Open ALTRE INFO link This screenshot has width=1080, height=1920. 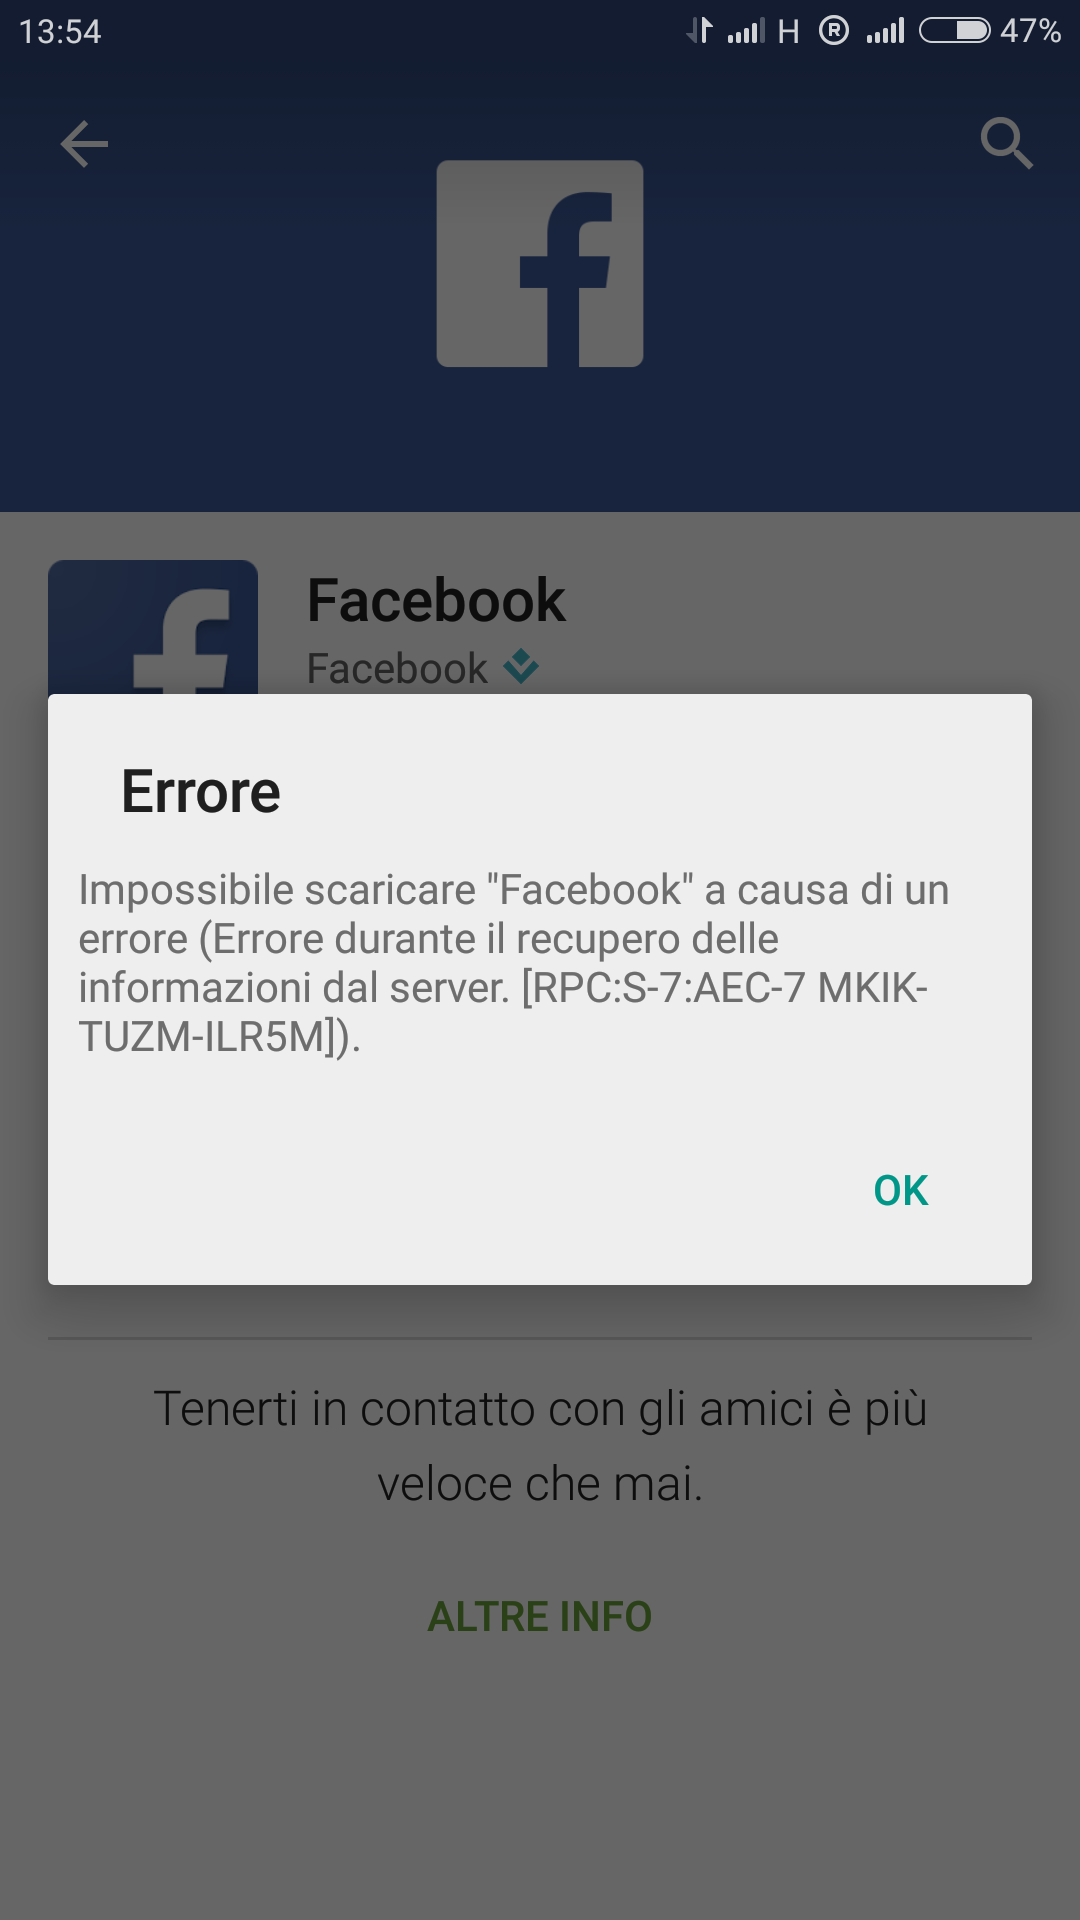tap(540, 1617)
